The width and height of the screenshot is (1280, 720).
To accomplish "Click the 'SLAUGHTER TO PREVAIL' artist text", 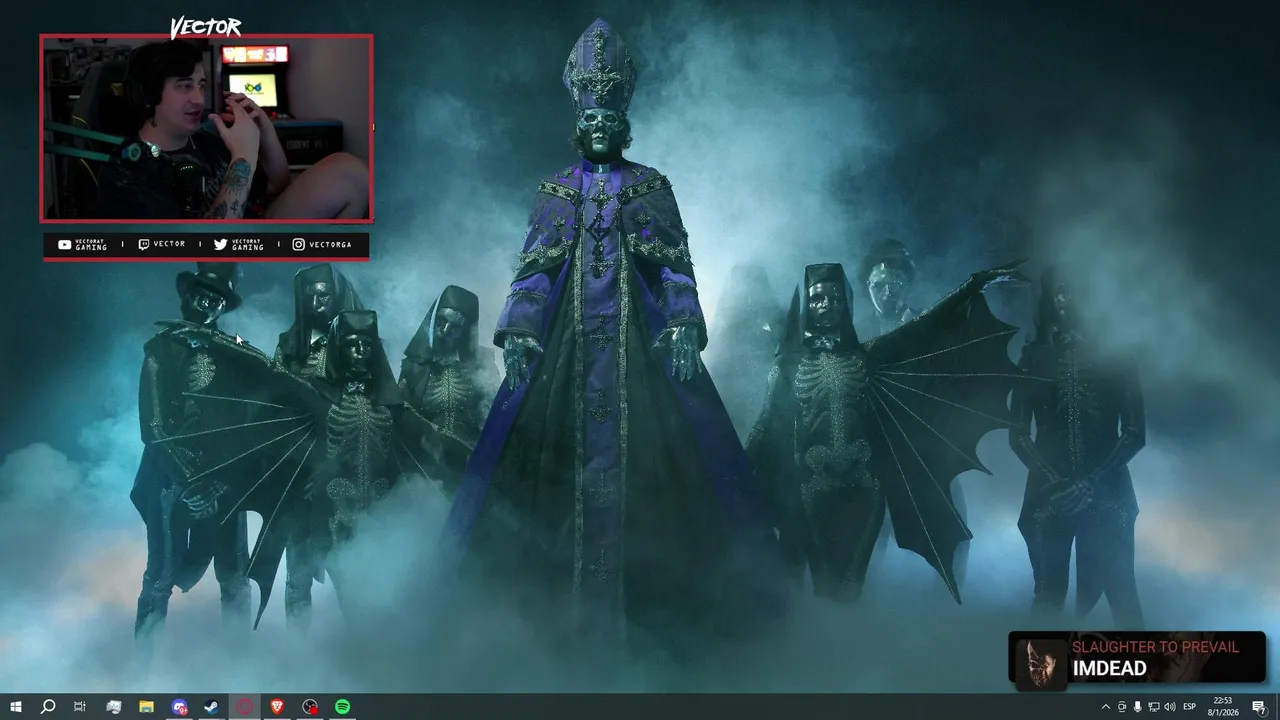I will (x=1155, y=647).
